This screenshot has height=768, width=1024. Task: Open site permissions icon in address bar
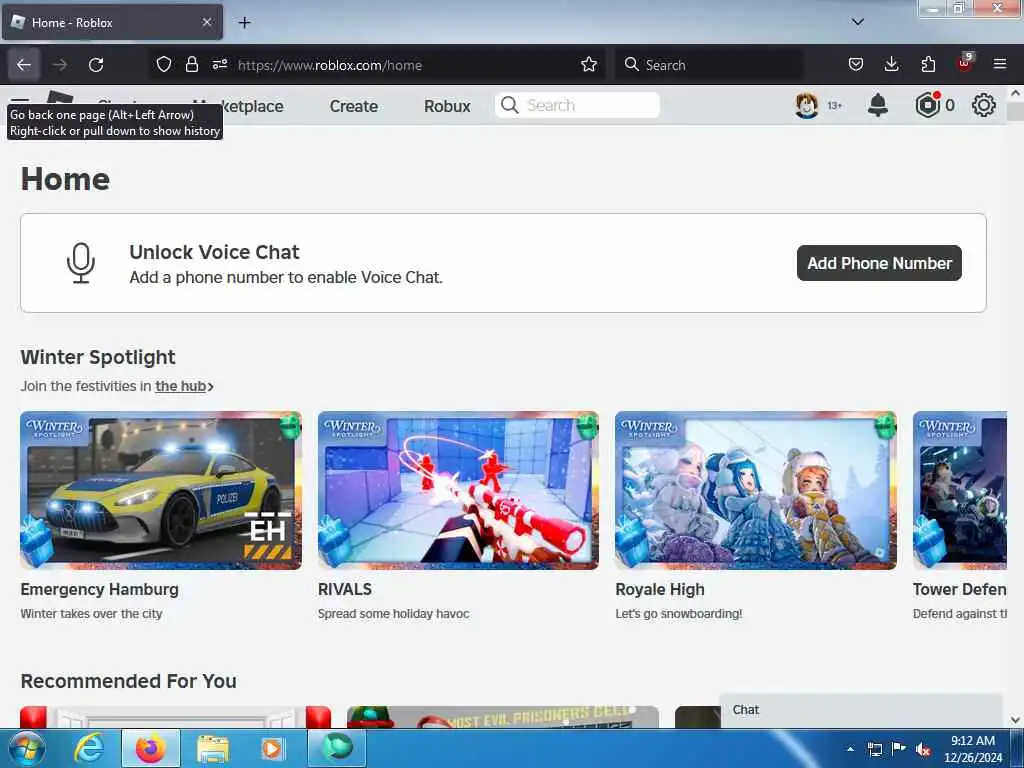point(219,65)
